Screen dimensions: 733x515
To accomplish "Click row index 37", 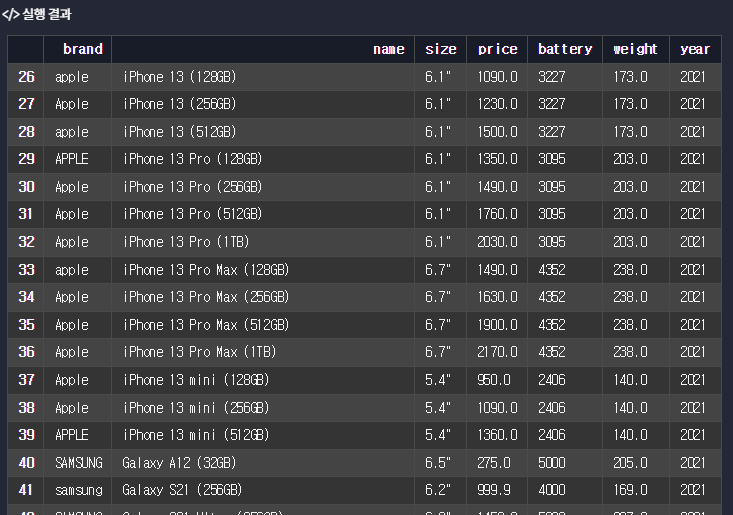I will [26, 379].
